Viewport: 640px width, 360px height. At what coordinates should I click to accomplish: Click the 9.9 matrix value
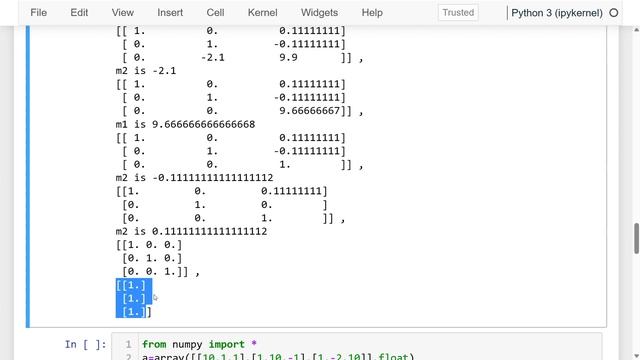(288, 57)
